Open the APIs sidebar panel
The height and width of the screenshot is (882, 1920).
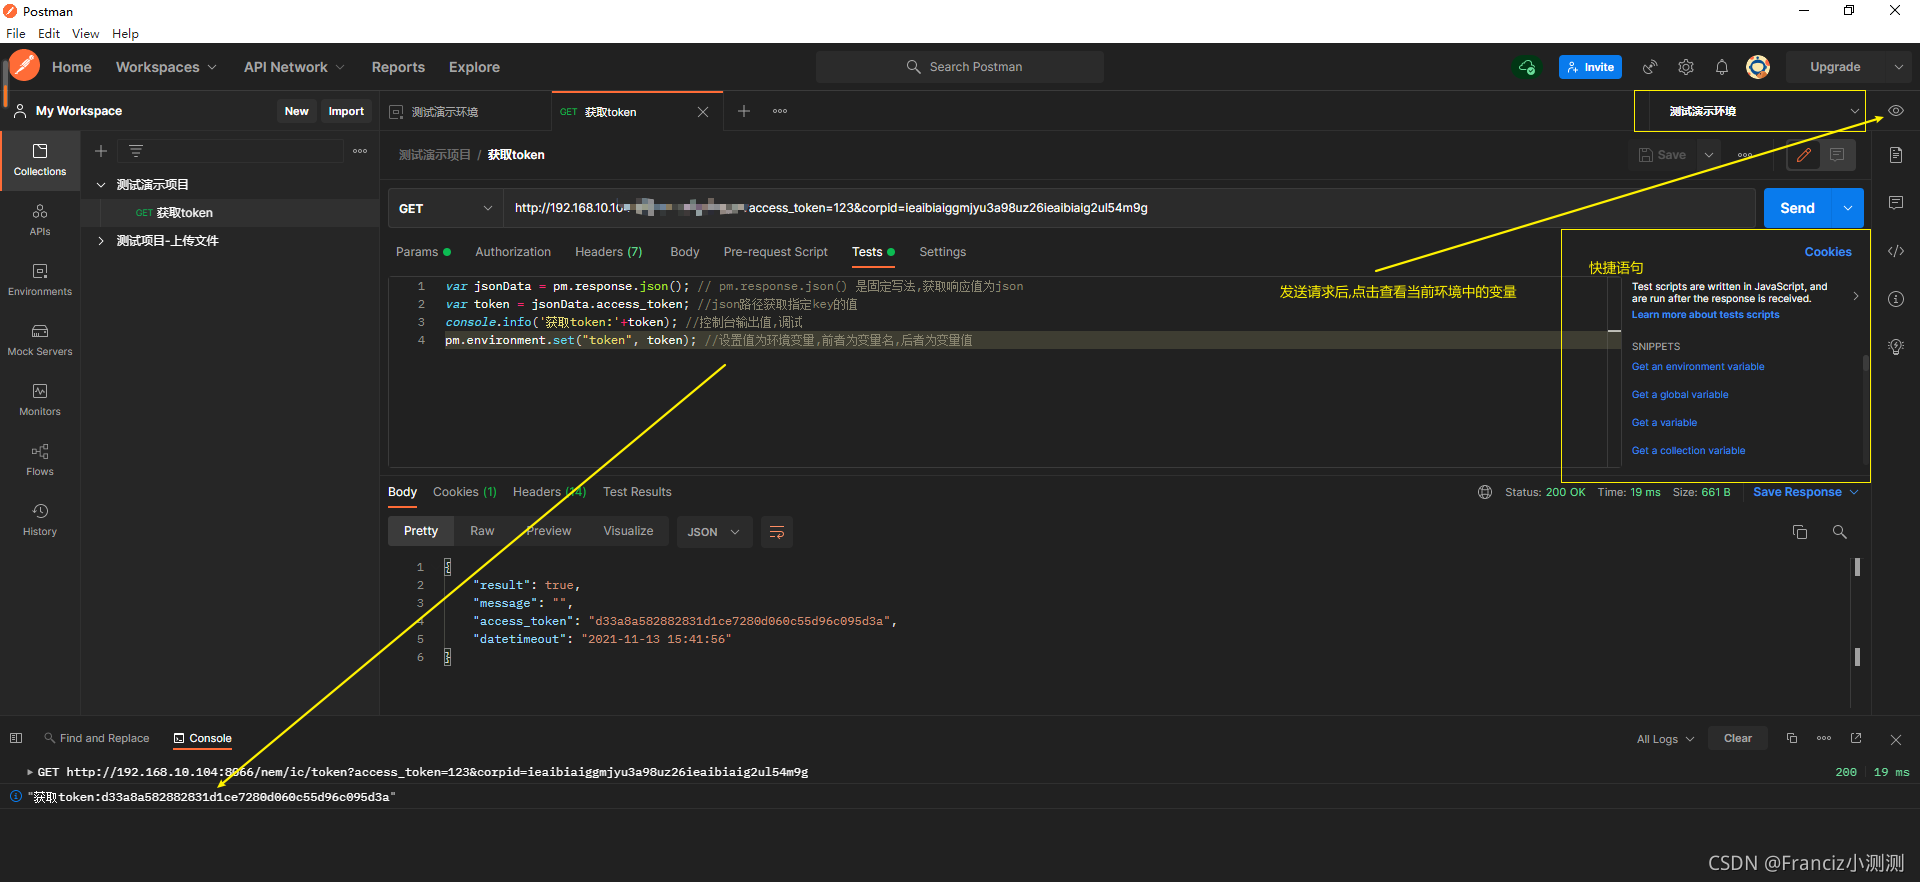click(40, 220)
